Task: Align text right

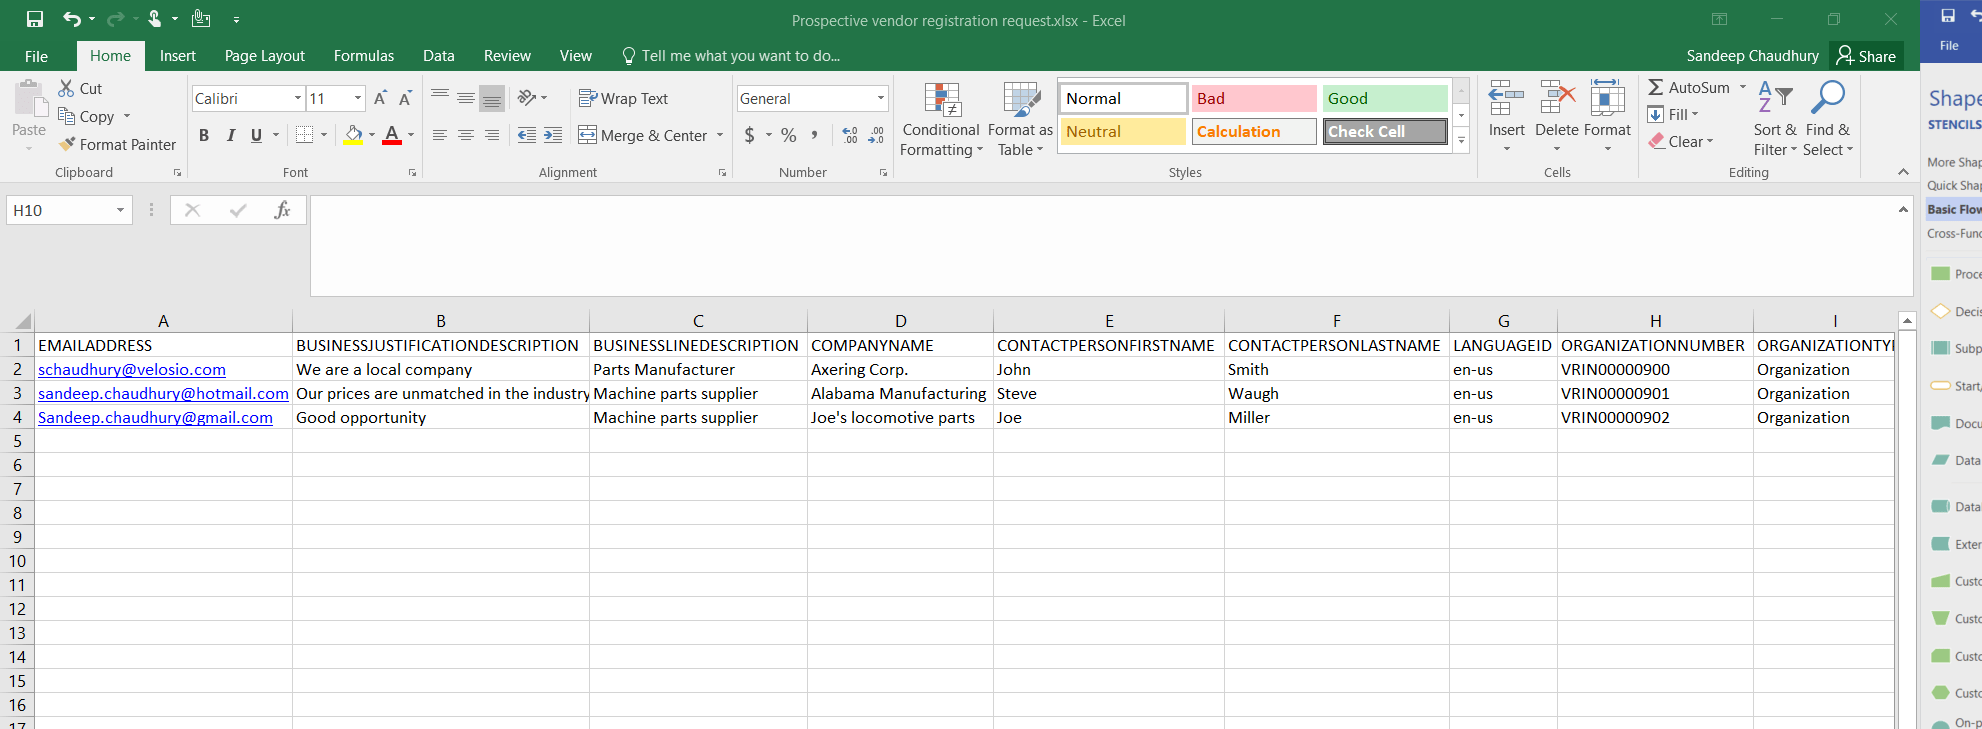Action: [x=492, y=135]
